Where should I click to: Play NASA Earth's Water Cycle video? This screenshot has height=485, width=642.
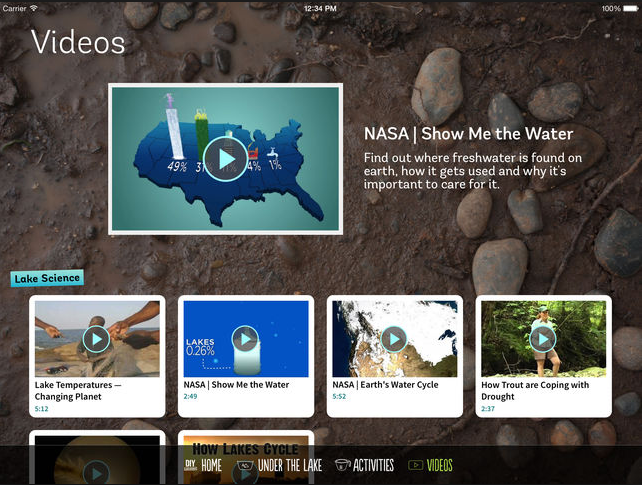[394, 339]
